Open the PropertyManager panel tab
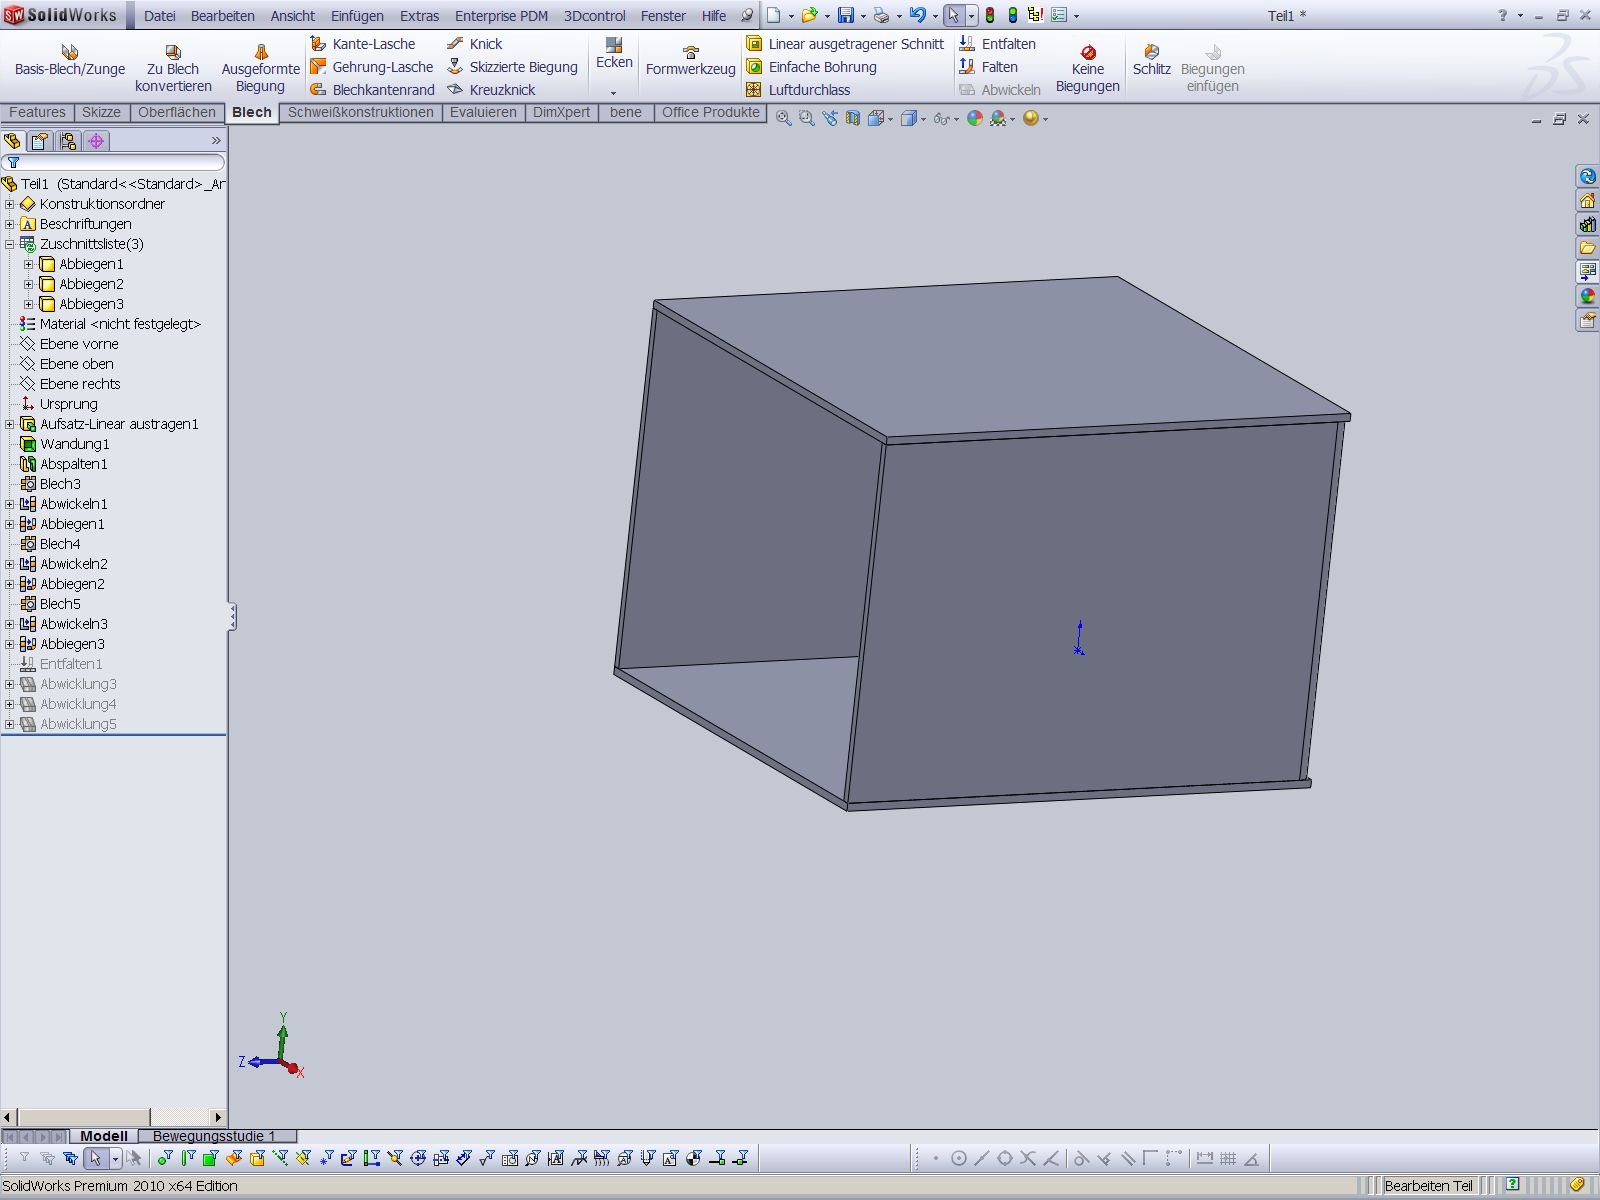Viewport: 1600px width, 1200px height. click(40, 141)
